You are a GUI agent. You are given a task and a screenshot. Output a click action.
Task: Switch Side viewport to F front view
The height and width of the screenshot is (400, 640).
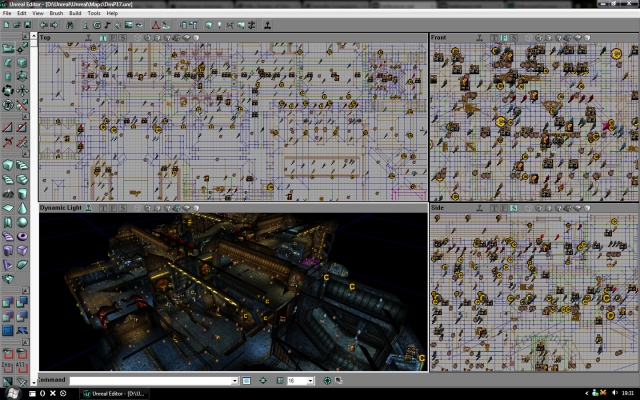pyautogui.click(x=504, y=208)
